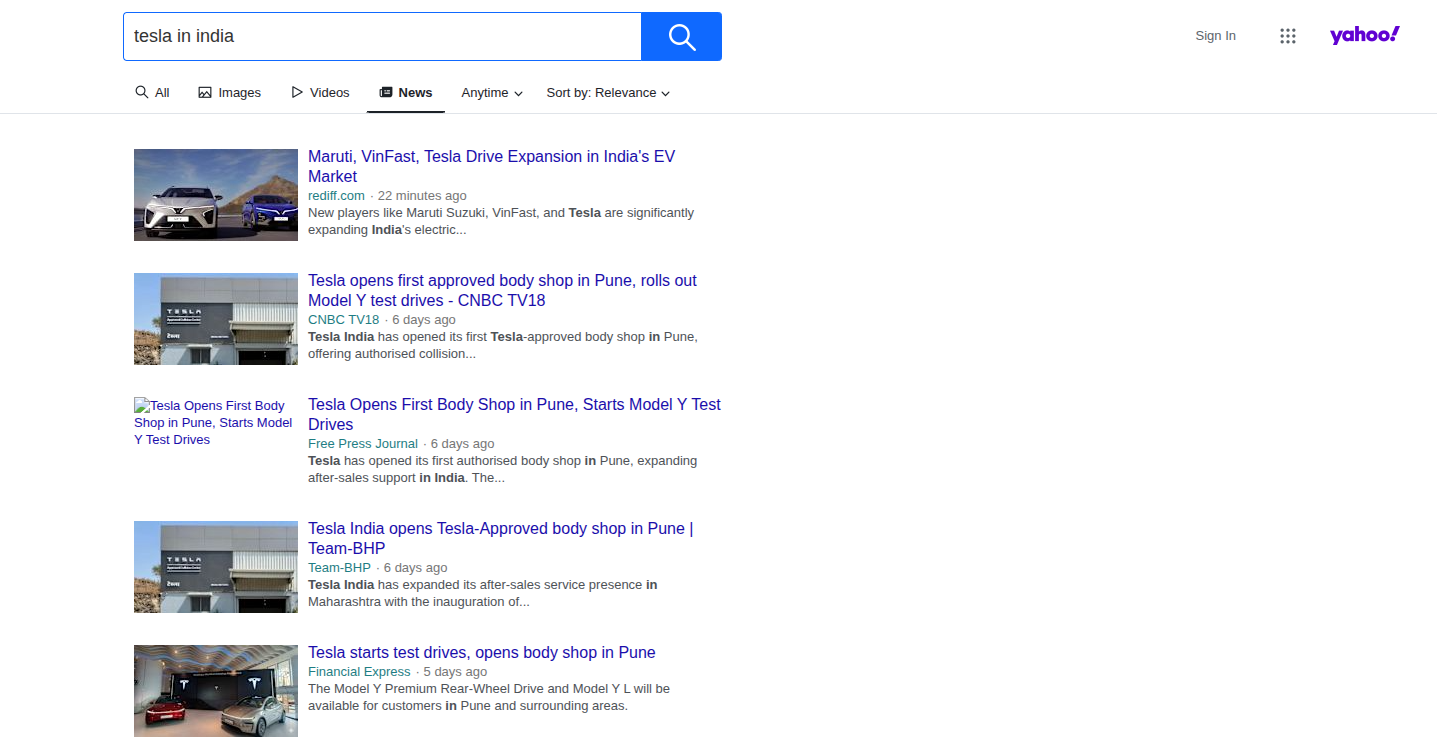1437x739 pixels.
Task: Click the 5 days ago timestamp
Action: pos(455,672)
